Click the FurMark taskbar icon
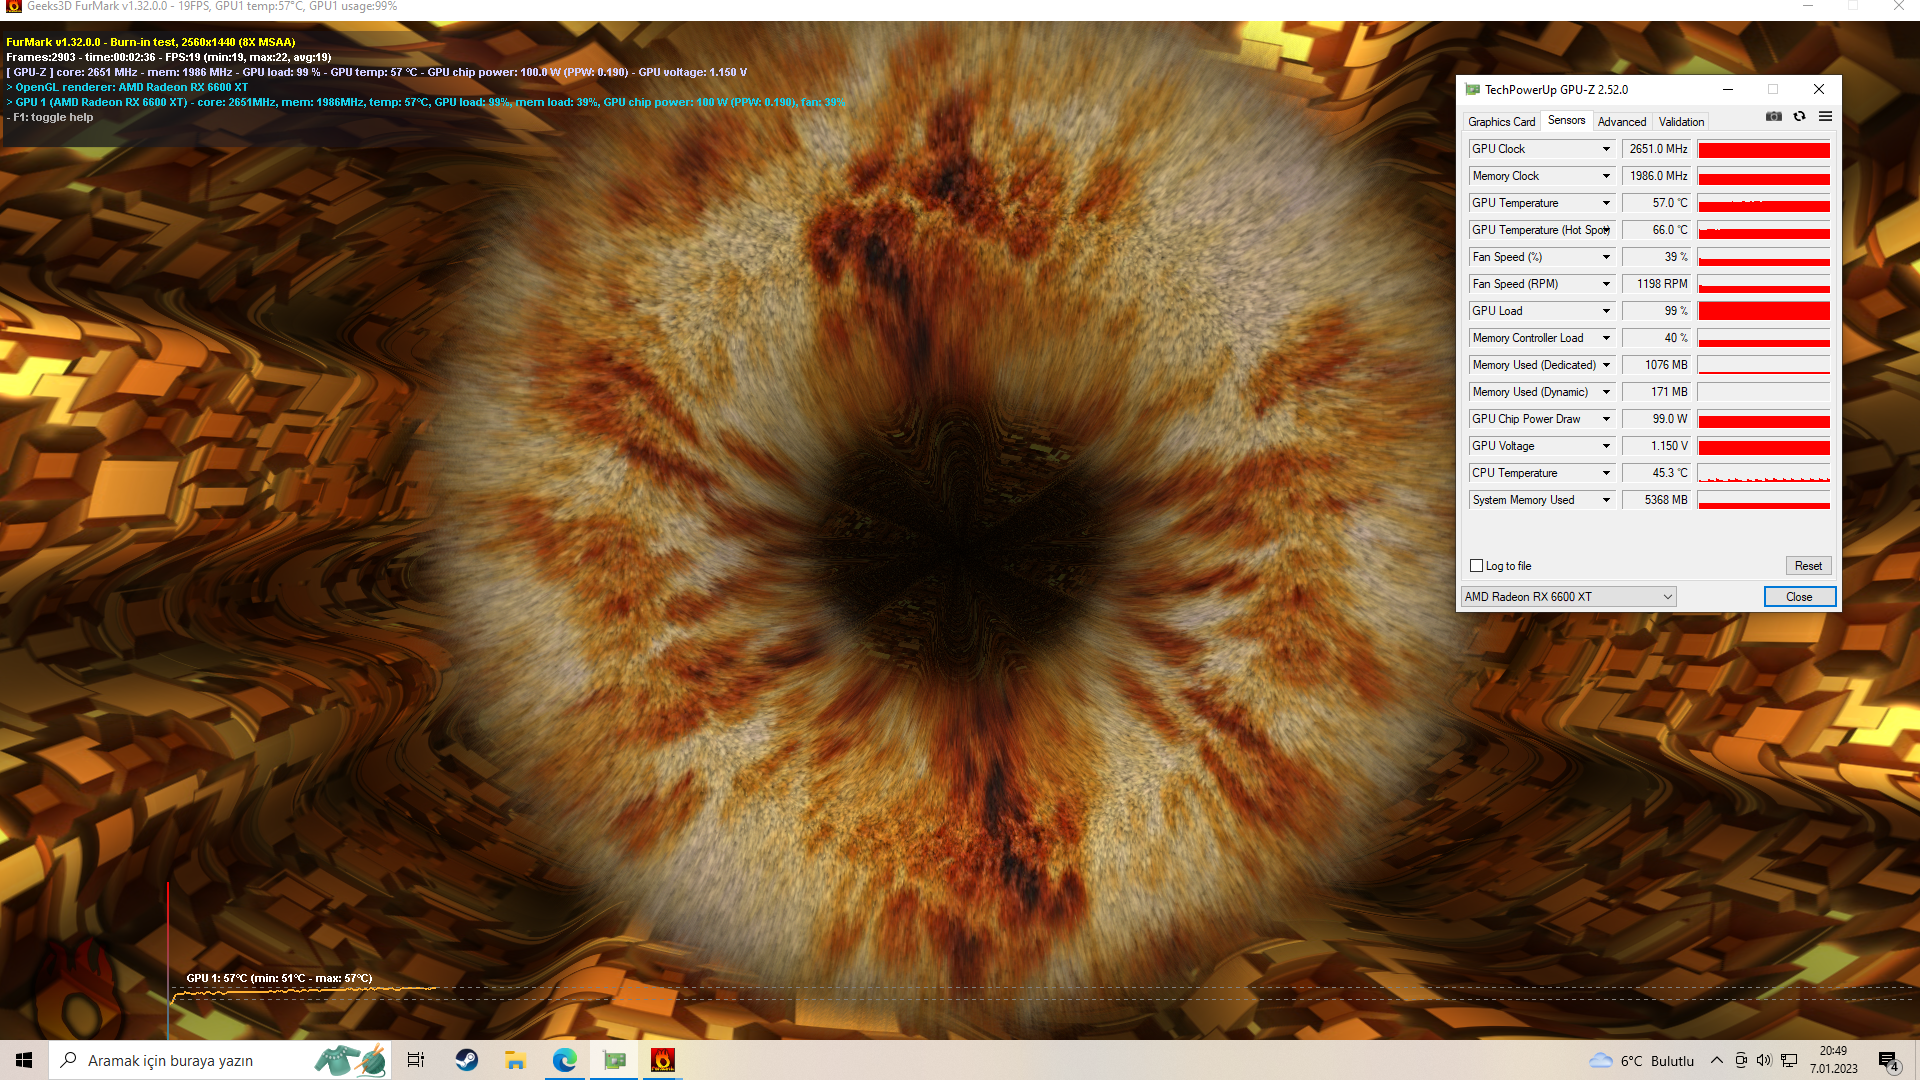The width and height of the screenshot is (1920, 1080). coord(663,1060)
